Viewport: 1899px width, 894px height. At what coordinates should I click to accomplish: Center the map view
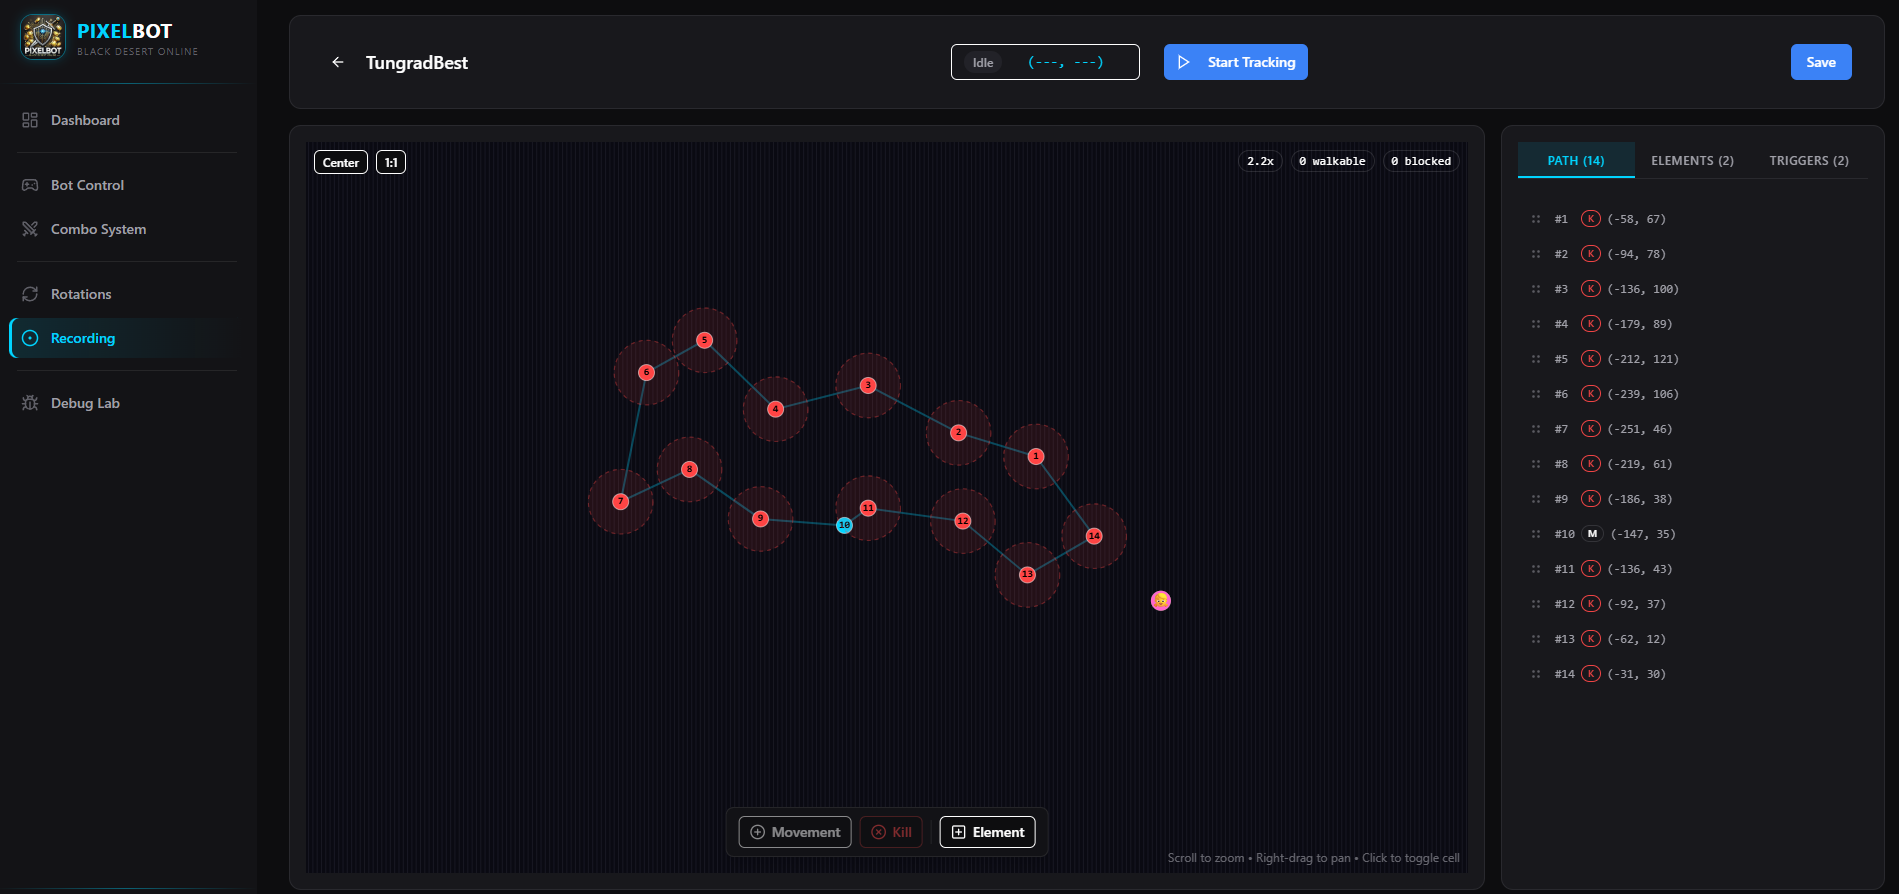point(341,162)
